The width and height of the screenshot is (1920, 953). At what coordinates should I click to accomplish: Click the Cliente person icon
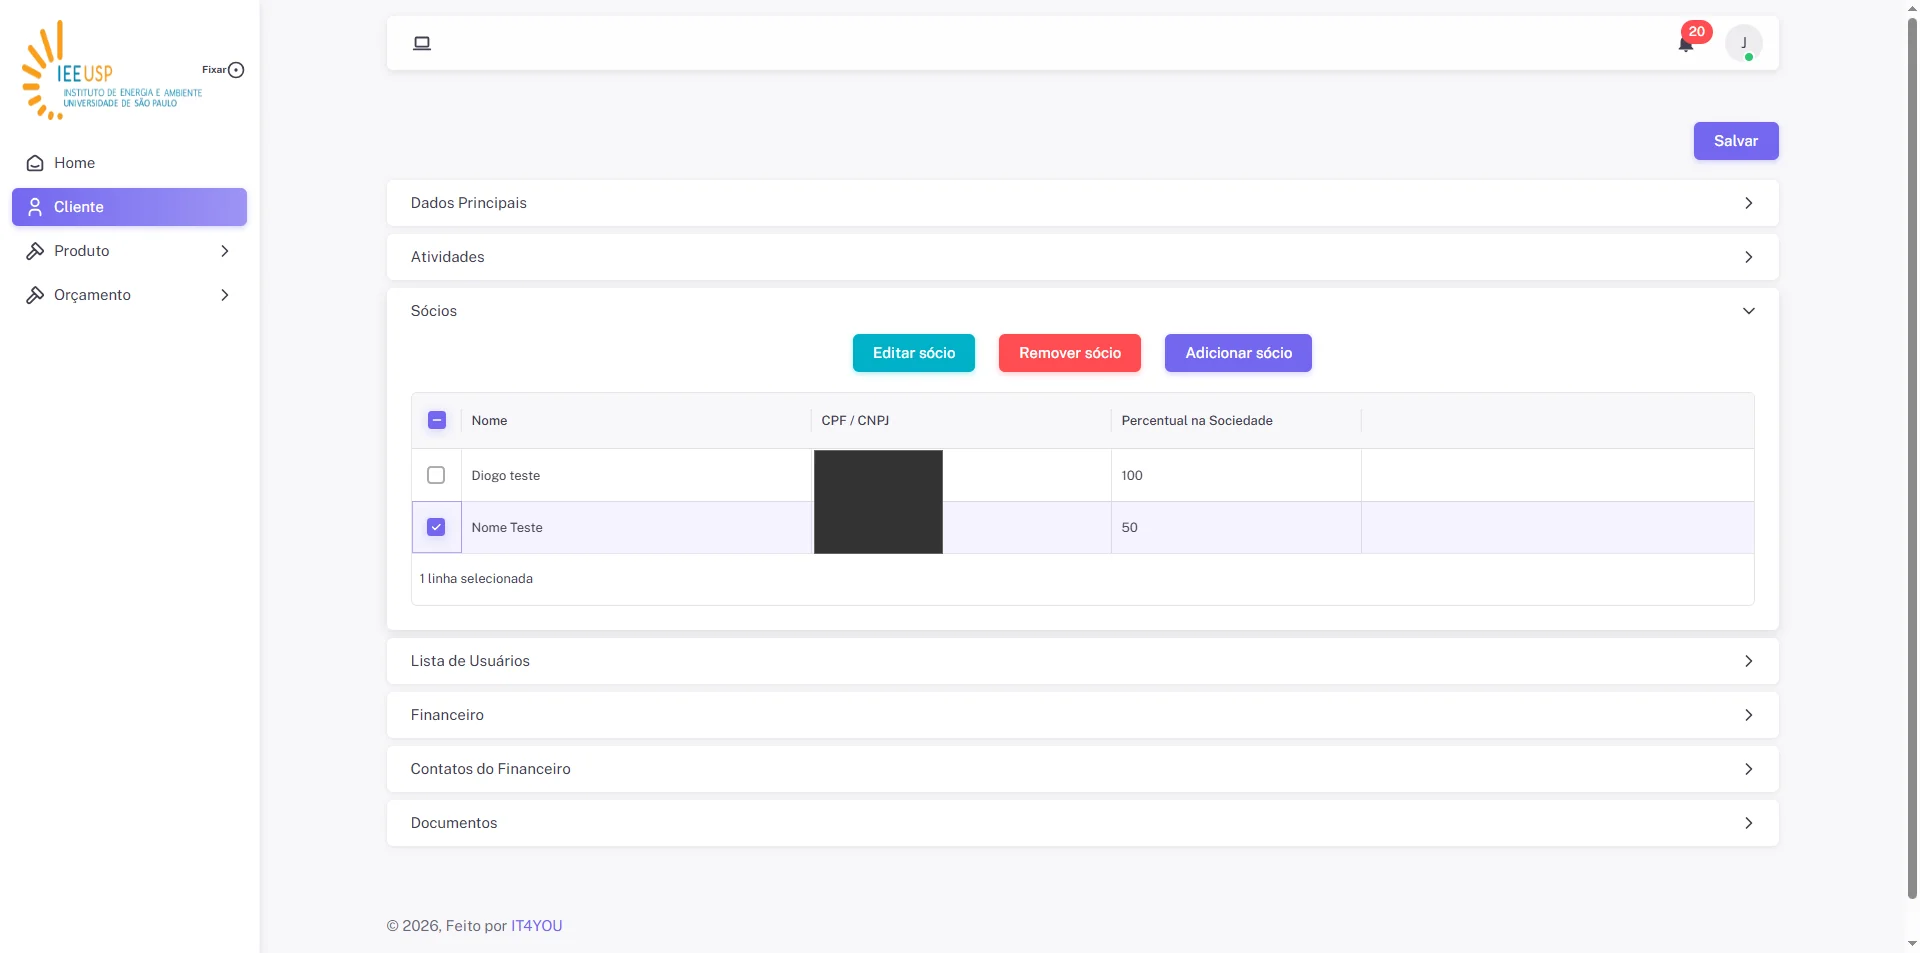tap(35, 207)
